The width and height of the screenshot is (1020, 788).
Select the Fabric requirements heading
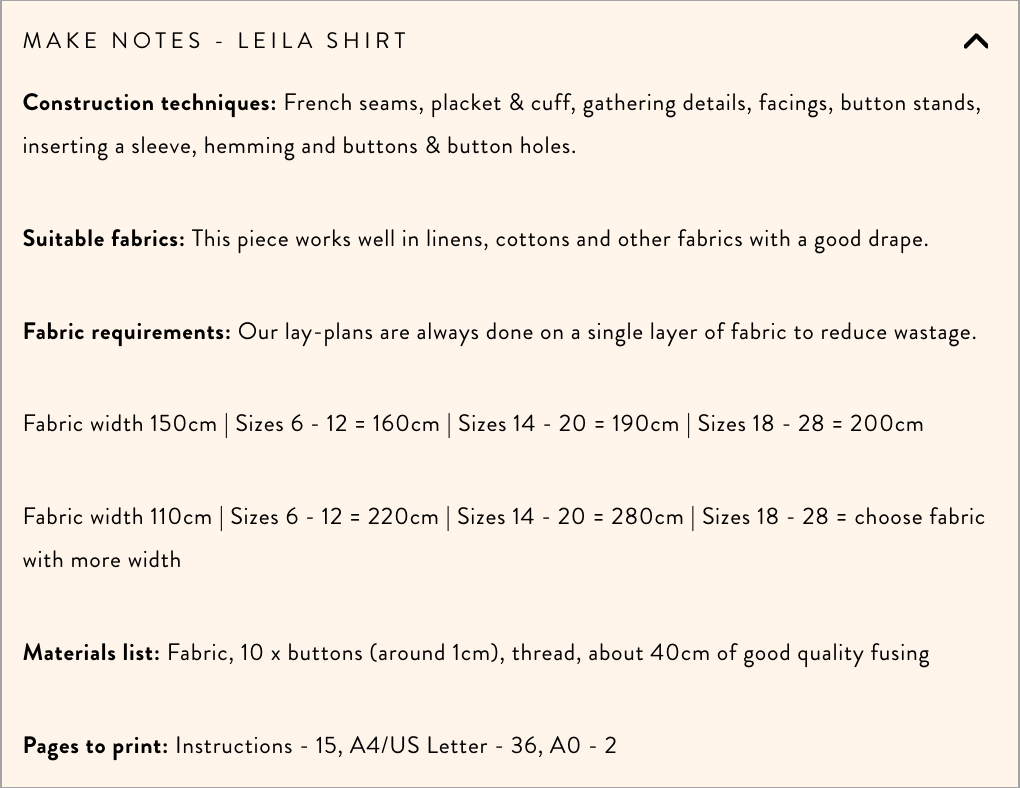pyautogui.click(x=126, y=331)
